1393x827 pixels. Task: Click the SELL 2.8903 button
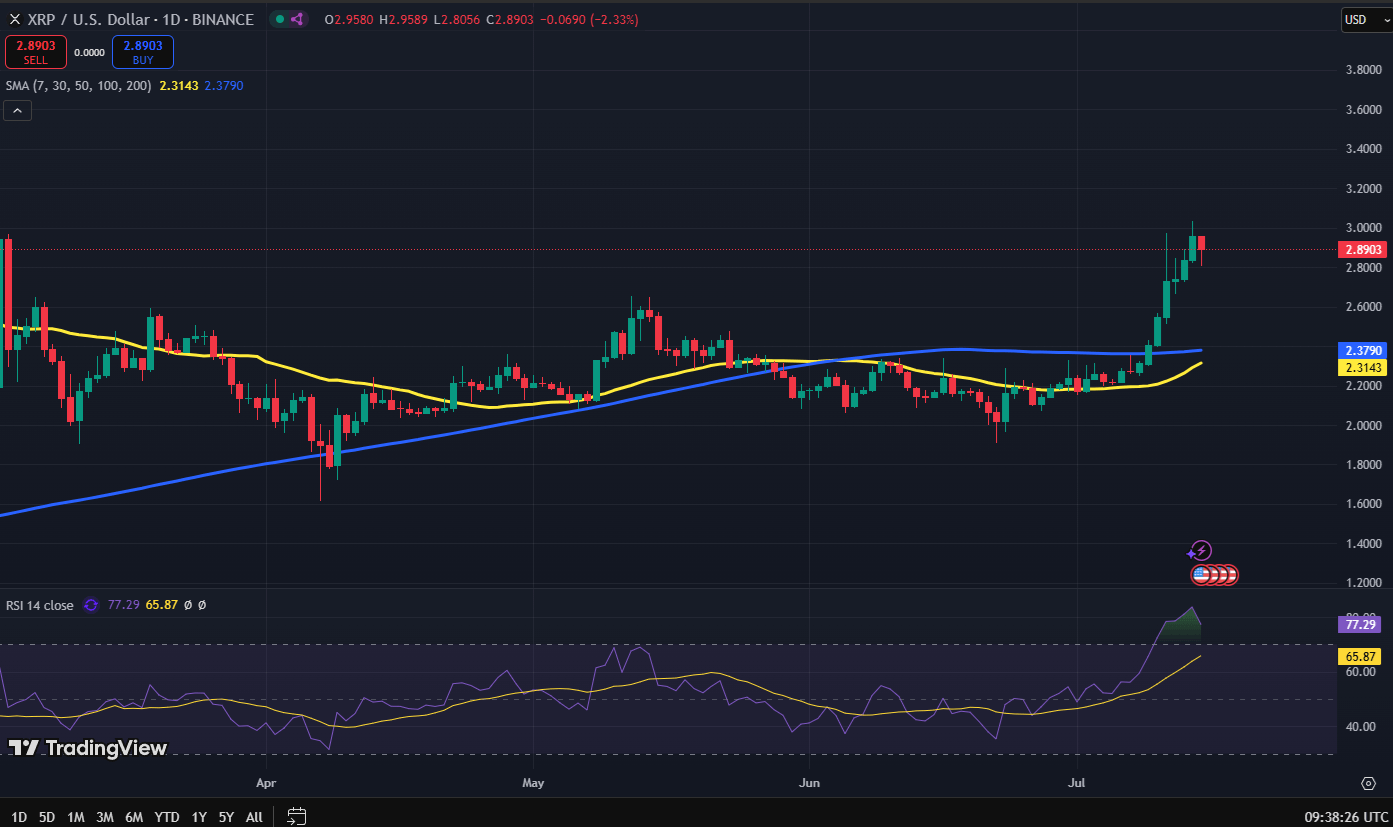pyautogui.click(x=36, y=52)
